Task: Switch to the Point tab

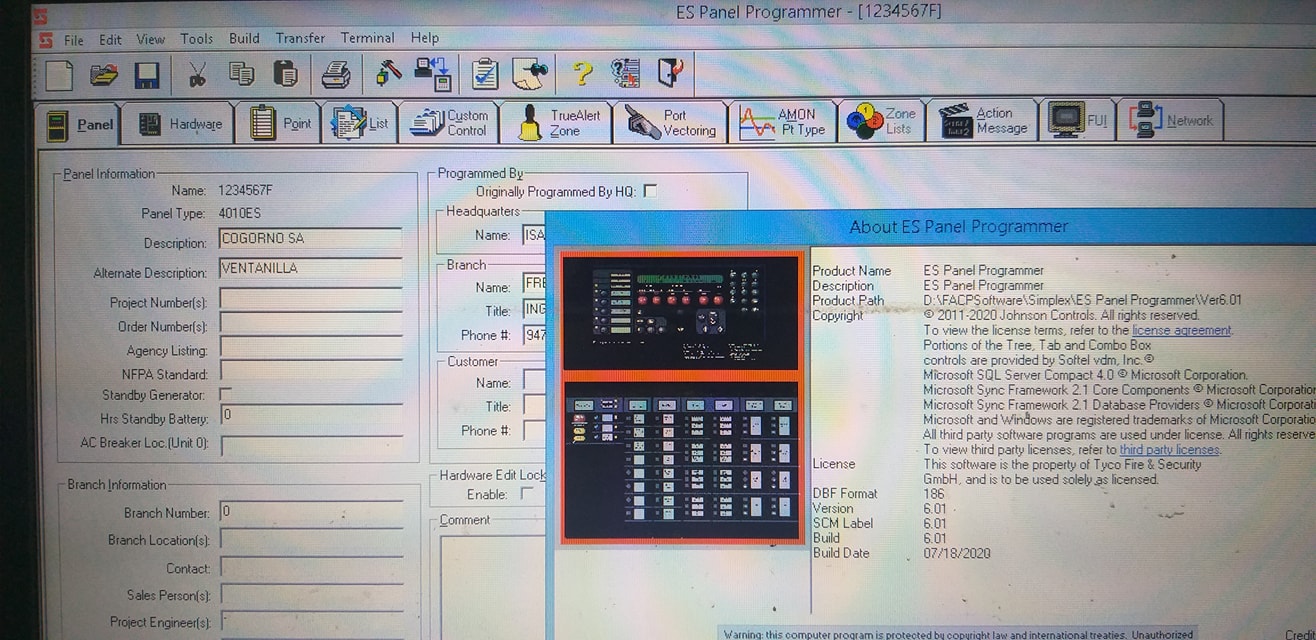Action: [x=279, y=123]
